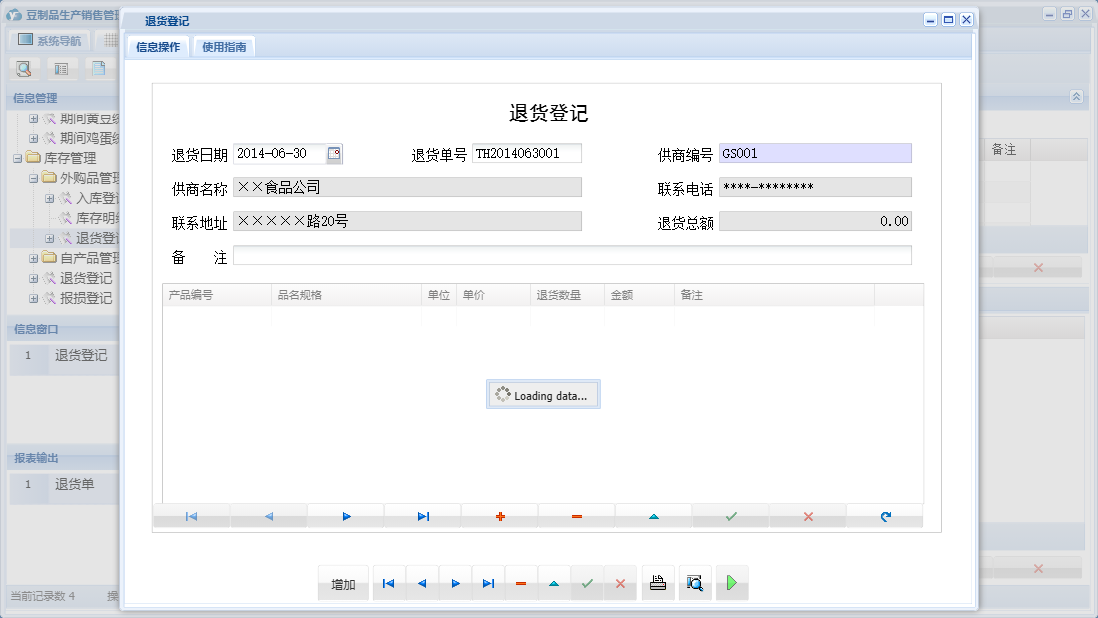Click inside the 备注 input field
The image size is (1098, 618).
(x=572, y=255)
